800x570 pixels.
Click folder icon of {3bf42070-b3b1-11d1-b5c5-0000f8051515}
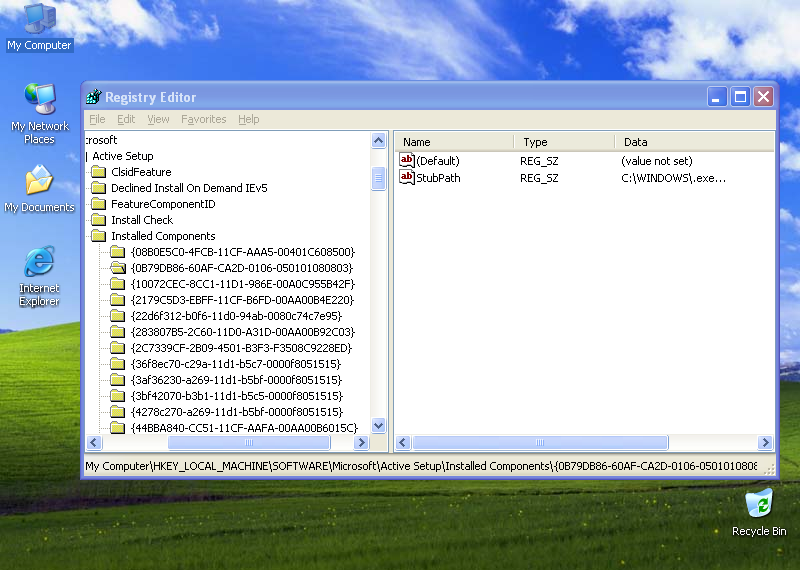(118, 396)
